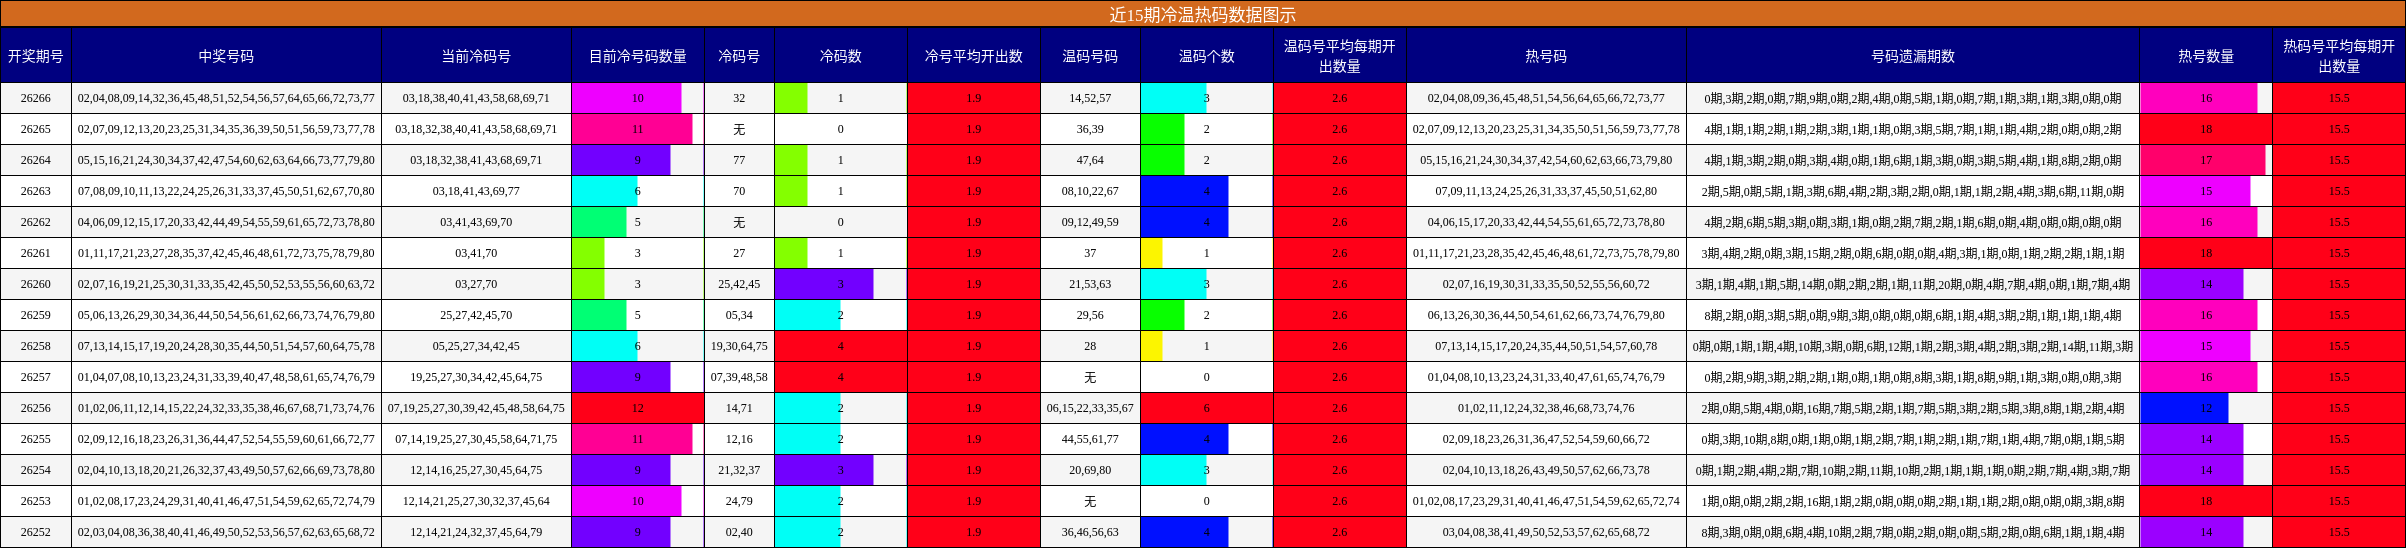Select the 温码个数 column header
The image size is (2406, 548).
pyautogui.click(x=1206, y=56)
